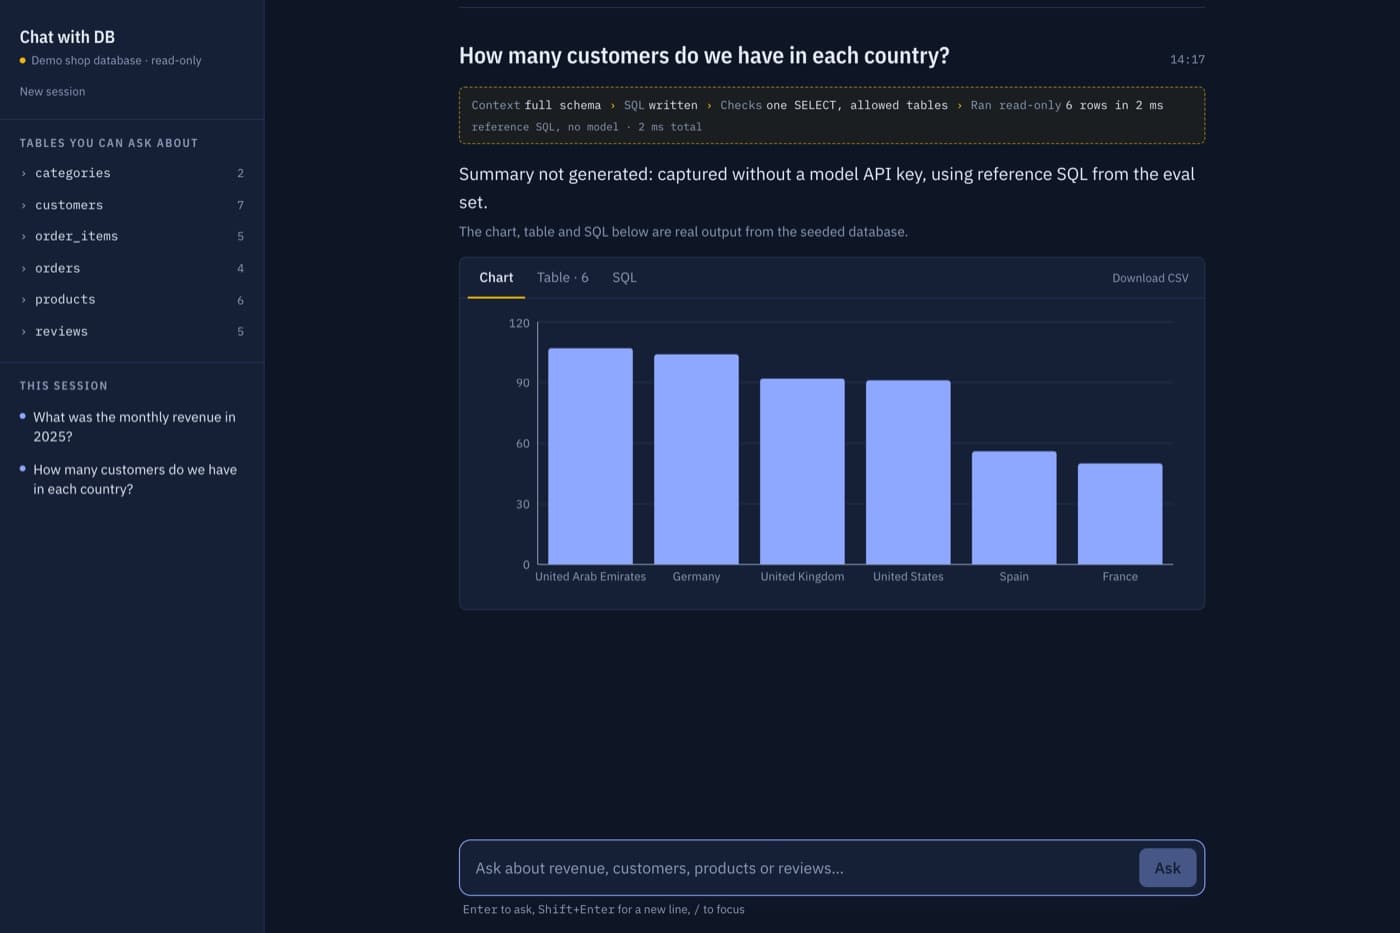Click 'reference SQL, no model' note
This screenshot has height=933, width=1400.
(545, 127)
